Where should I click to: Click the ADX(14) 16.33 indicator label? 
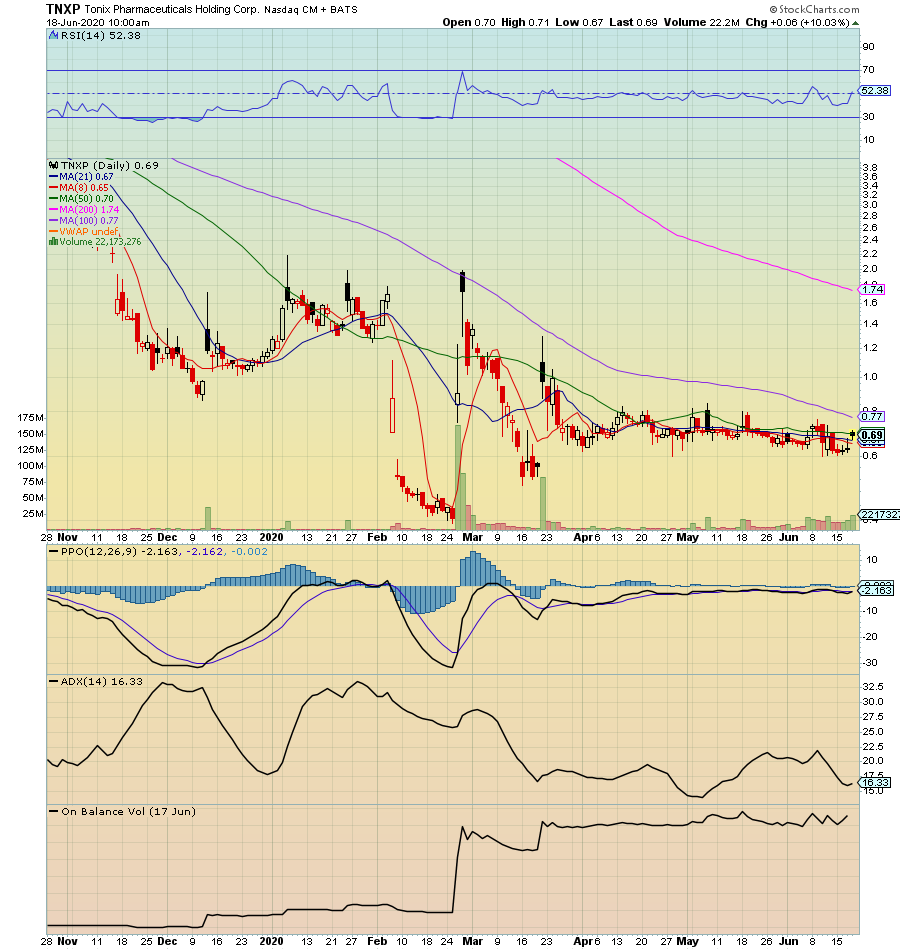click(102, 681)
